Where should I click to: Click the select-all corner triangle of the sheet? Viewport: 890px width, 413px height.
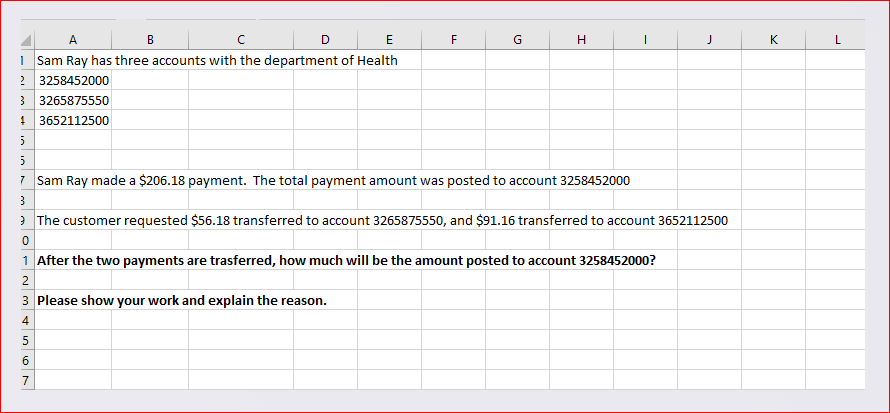click(28, 40)
